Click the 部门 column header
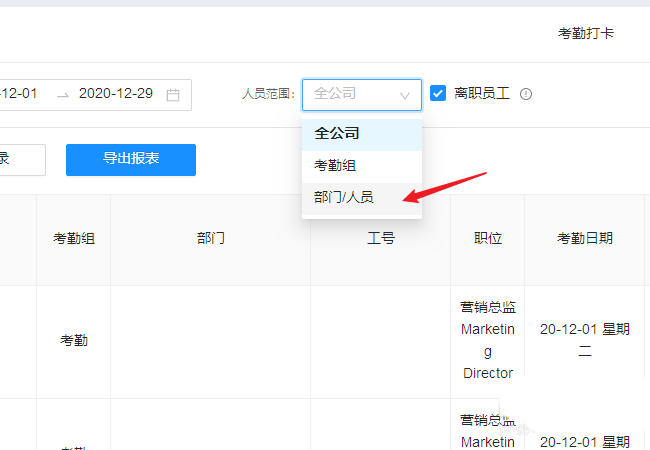The width and height of the screenshot is (650, 450). (x=210, y=239)
